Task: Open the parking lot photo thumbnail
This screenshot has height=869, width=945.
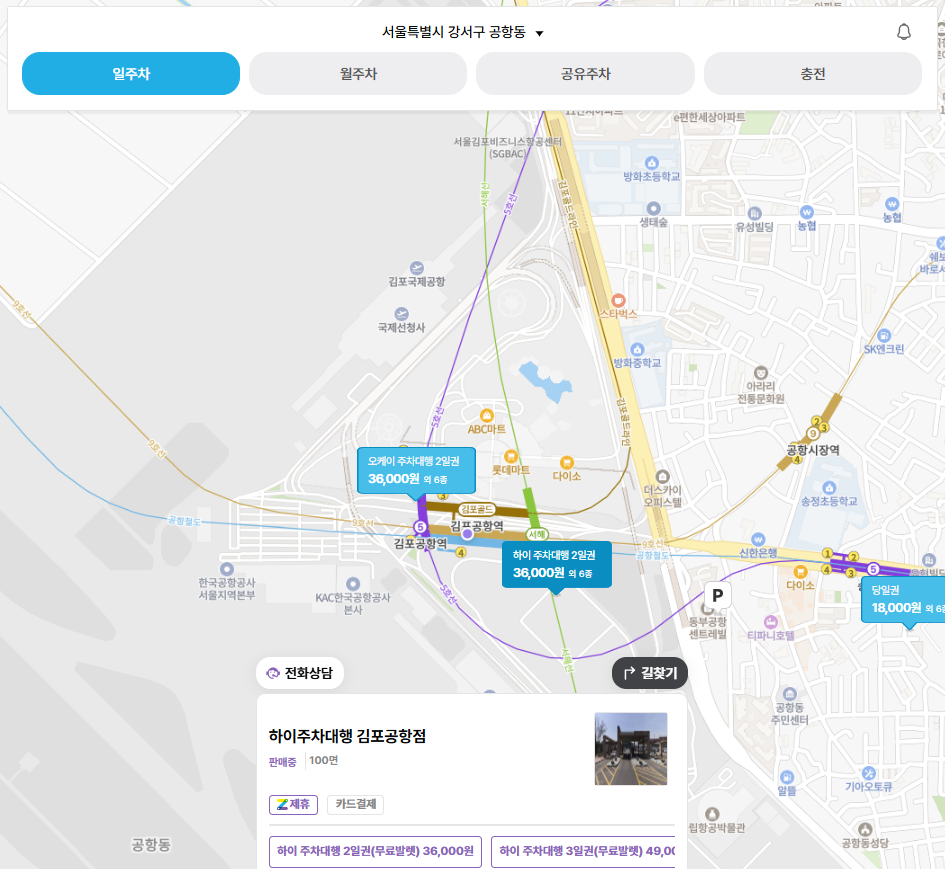Action: tap(631, 748)
